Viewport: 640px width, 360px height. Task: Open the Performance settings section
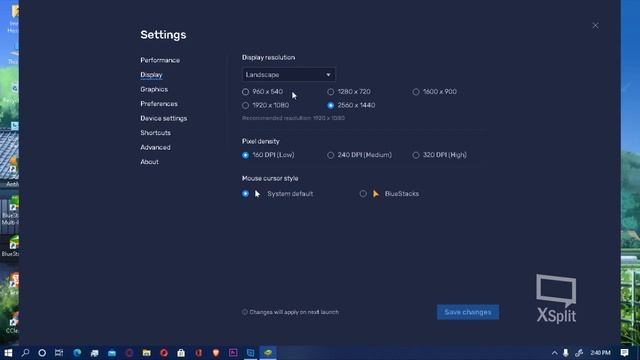click(160, 60)
